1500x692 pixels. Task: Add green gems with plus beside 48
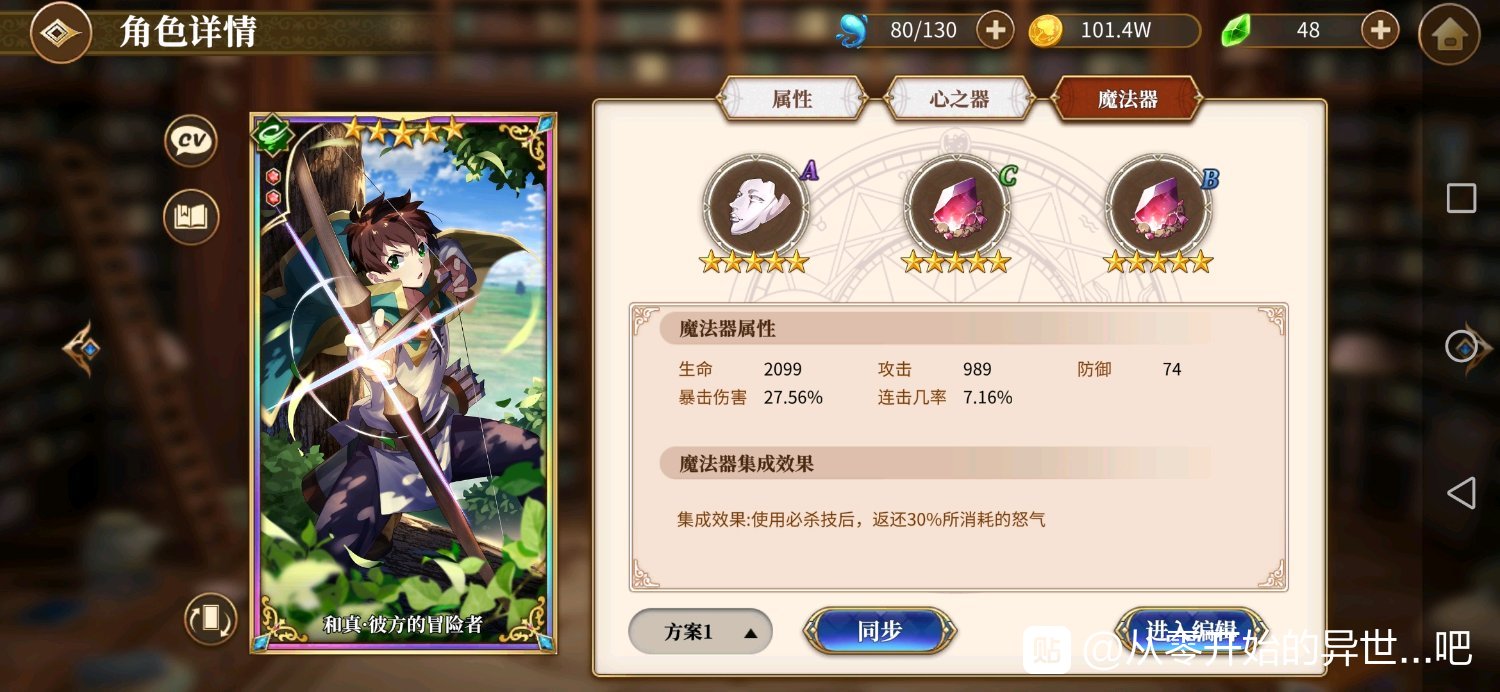point(1380,31)
